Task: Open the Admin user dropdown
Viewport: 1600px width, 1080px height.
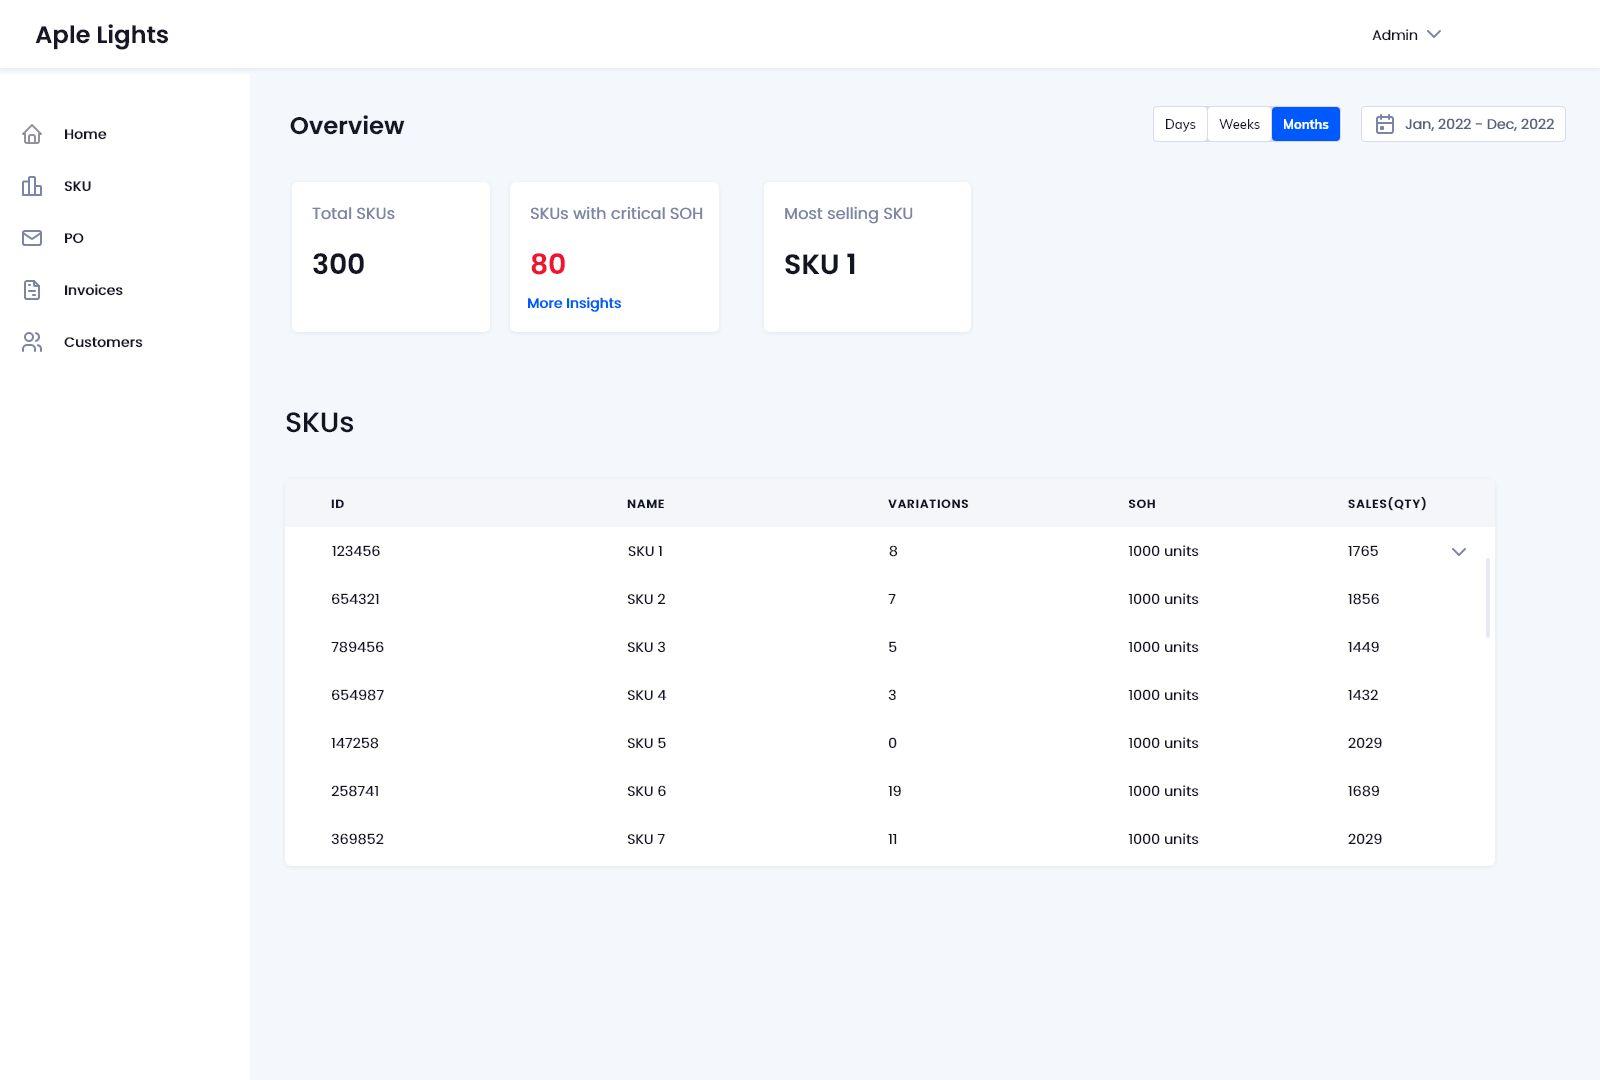Action: point(1406,35)
